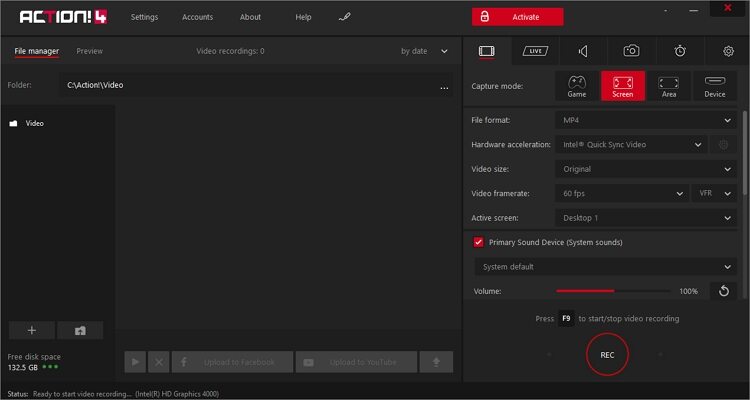This screenshot has height=400, width=750.
Task: Click the pen drawing icon in top menu
Action: pyautogui.click(x=344, y=17)
